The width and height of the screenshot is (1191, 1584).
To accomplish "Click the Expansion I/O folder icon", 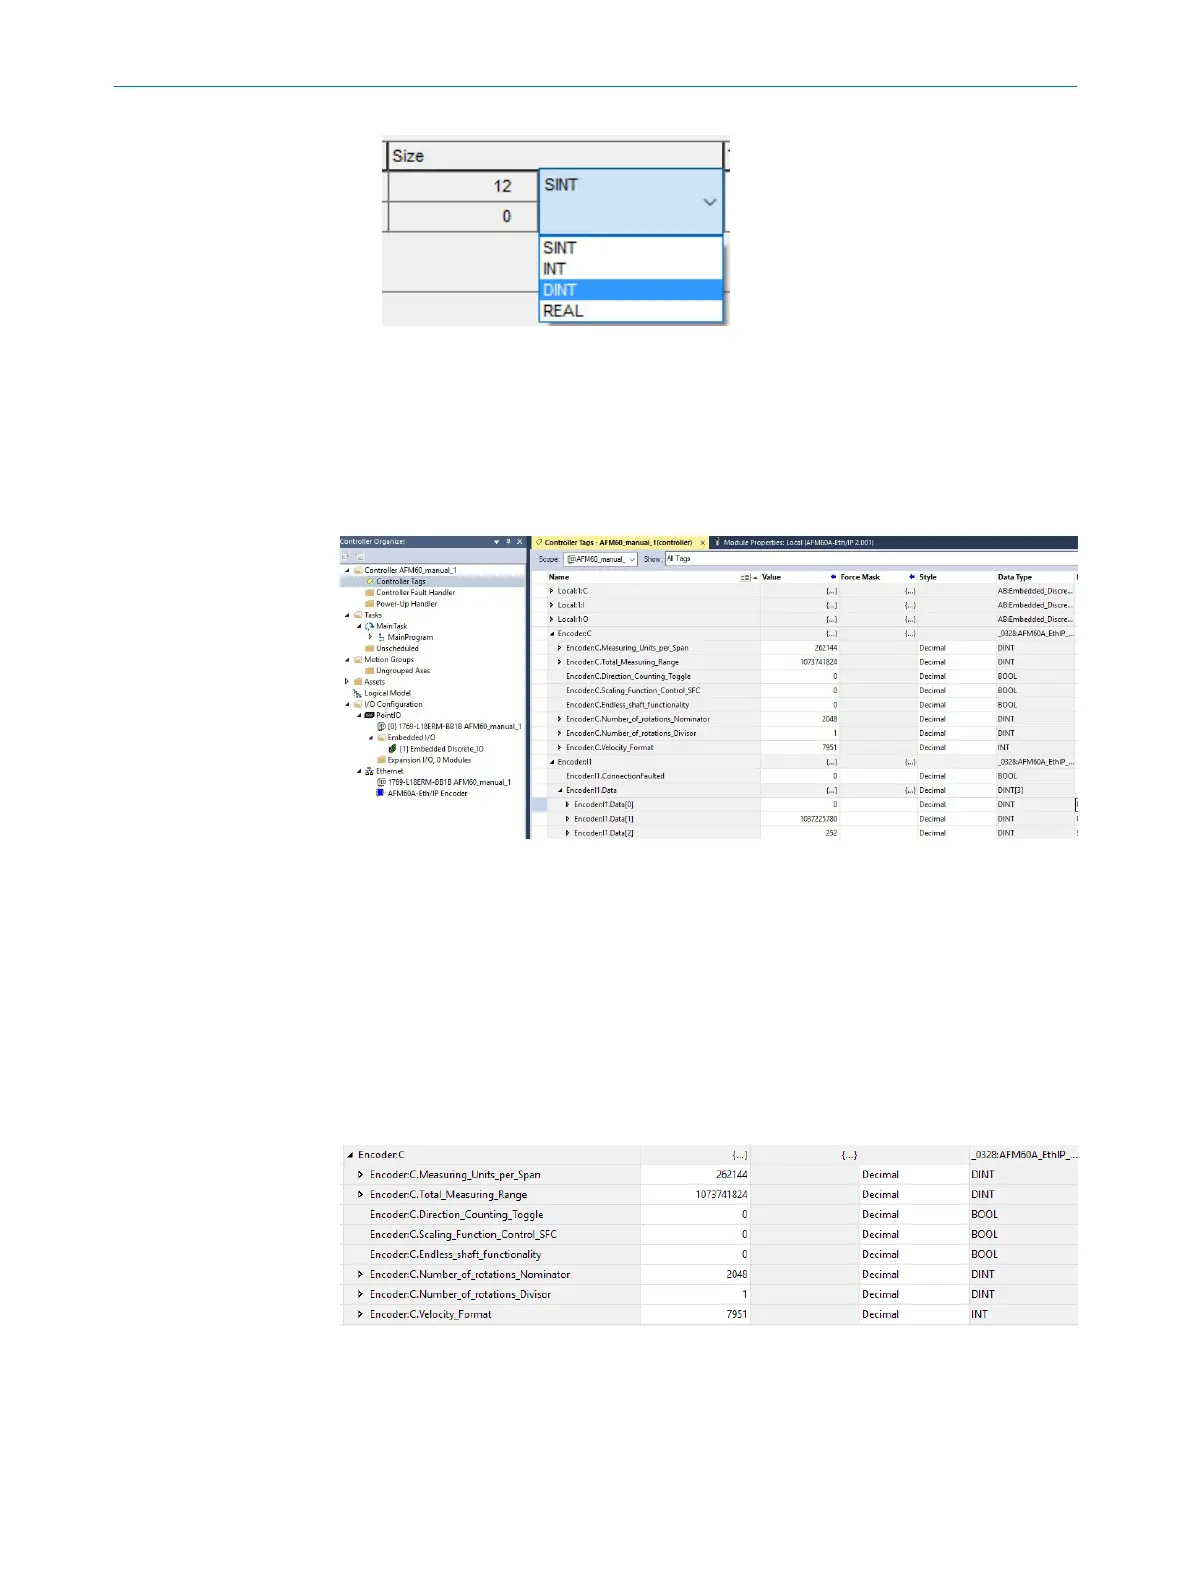I will (x=381, y=760).
